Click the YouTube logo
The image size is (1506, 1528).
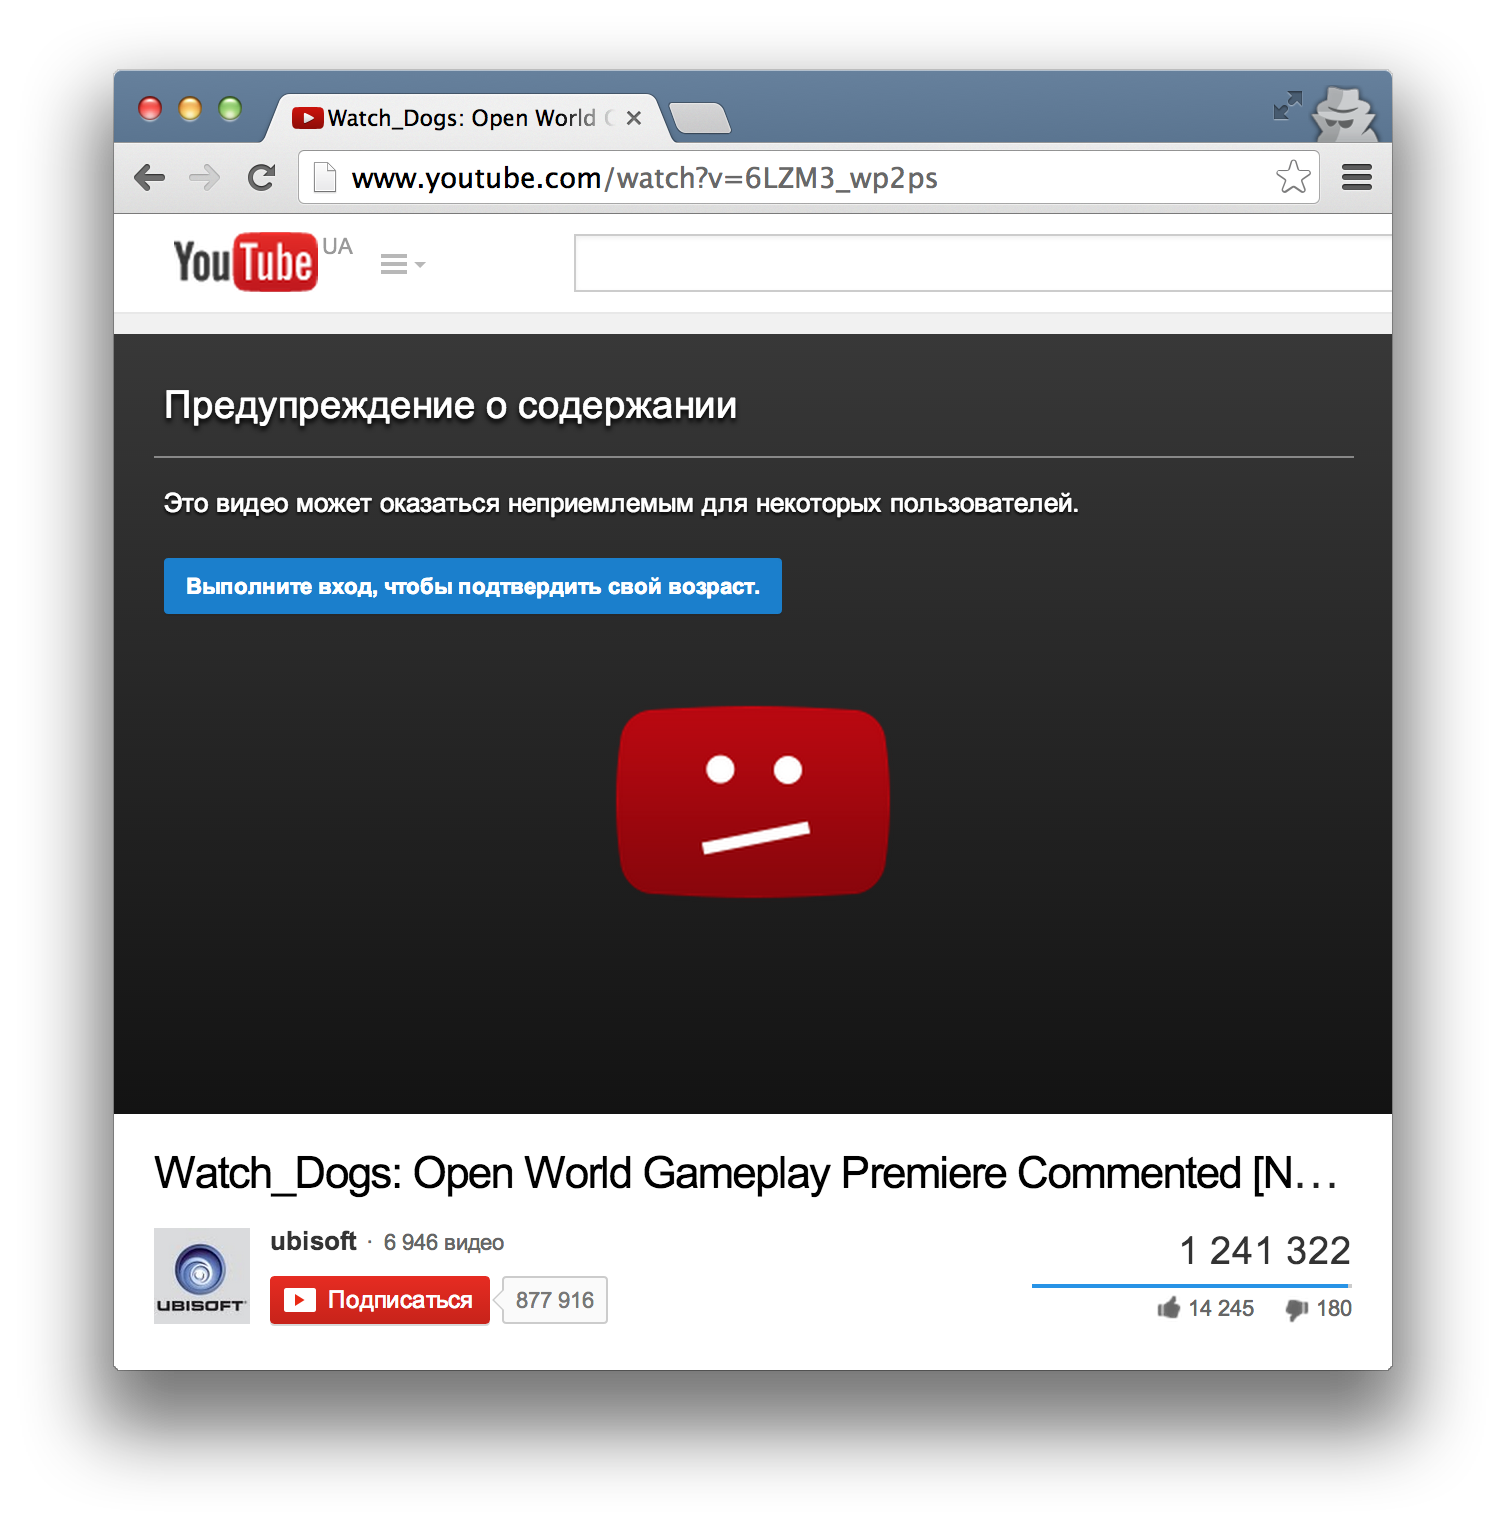(x=245, y=262)
